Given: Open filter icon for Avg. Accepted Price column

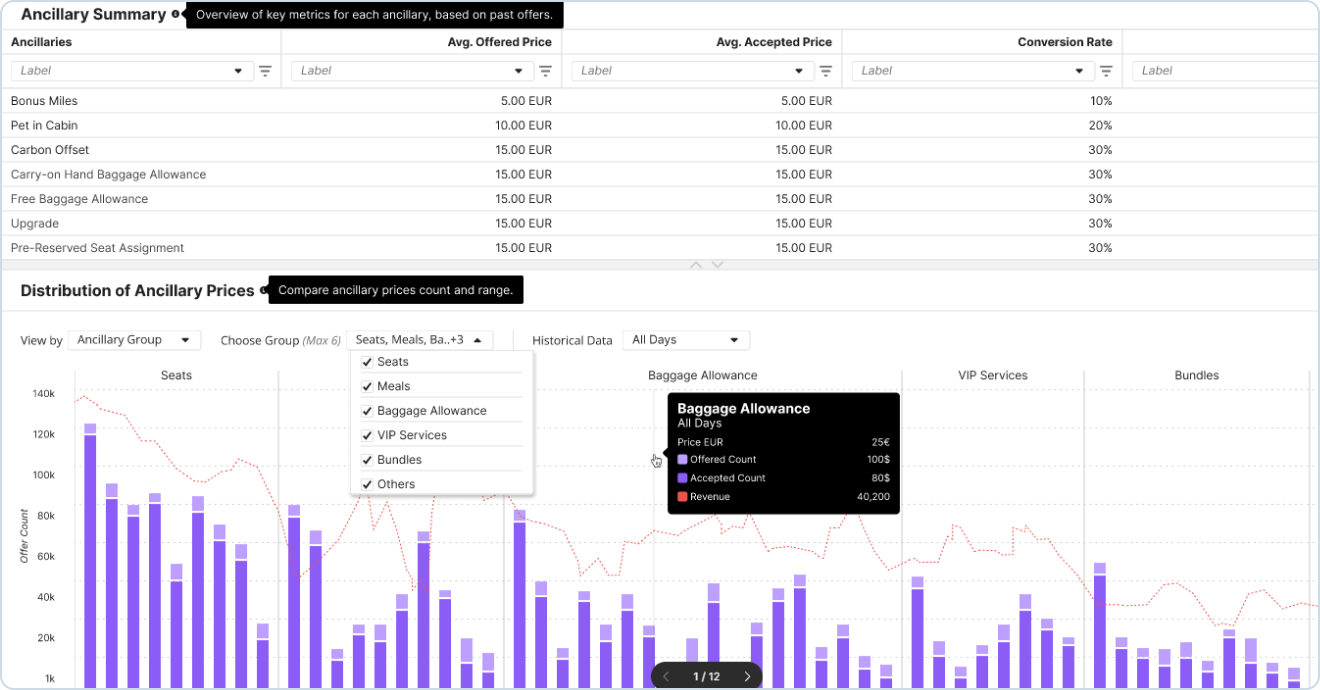Looking at the screenshot, I should click(x=825, y=71).
